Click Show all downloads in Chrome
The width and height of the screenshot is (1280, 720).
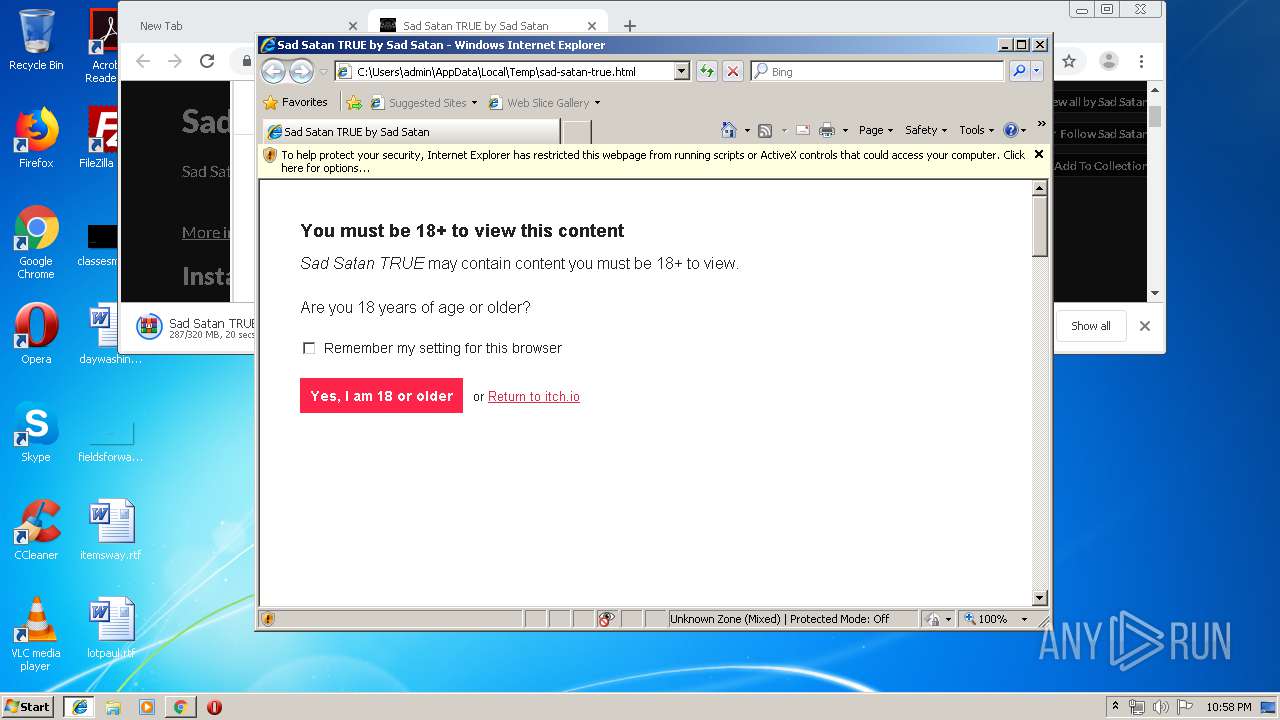click(1091, 326)
